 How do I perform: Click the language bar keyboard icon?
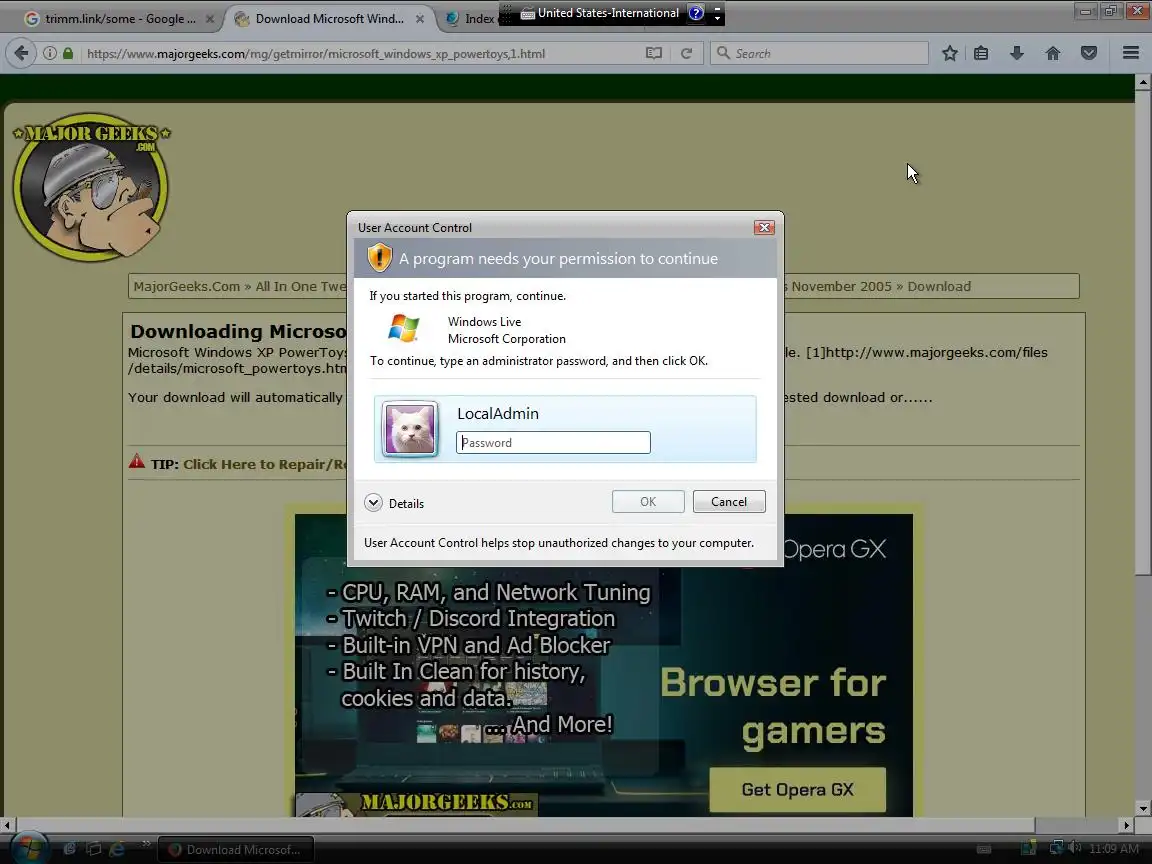[x=527, y=12]
